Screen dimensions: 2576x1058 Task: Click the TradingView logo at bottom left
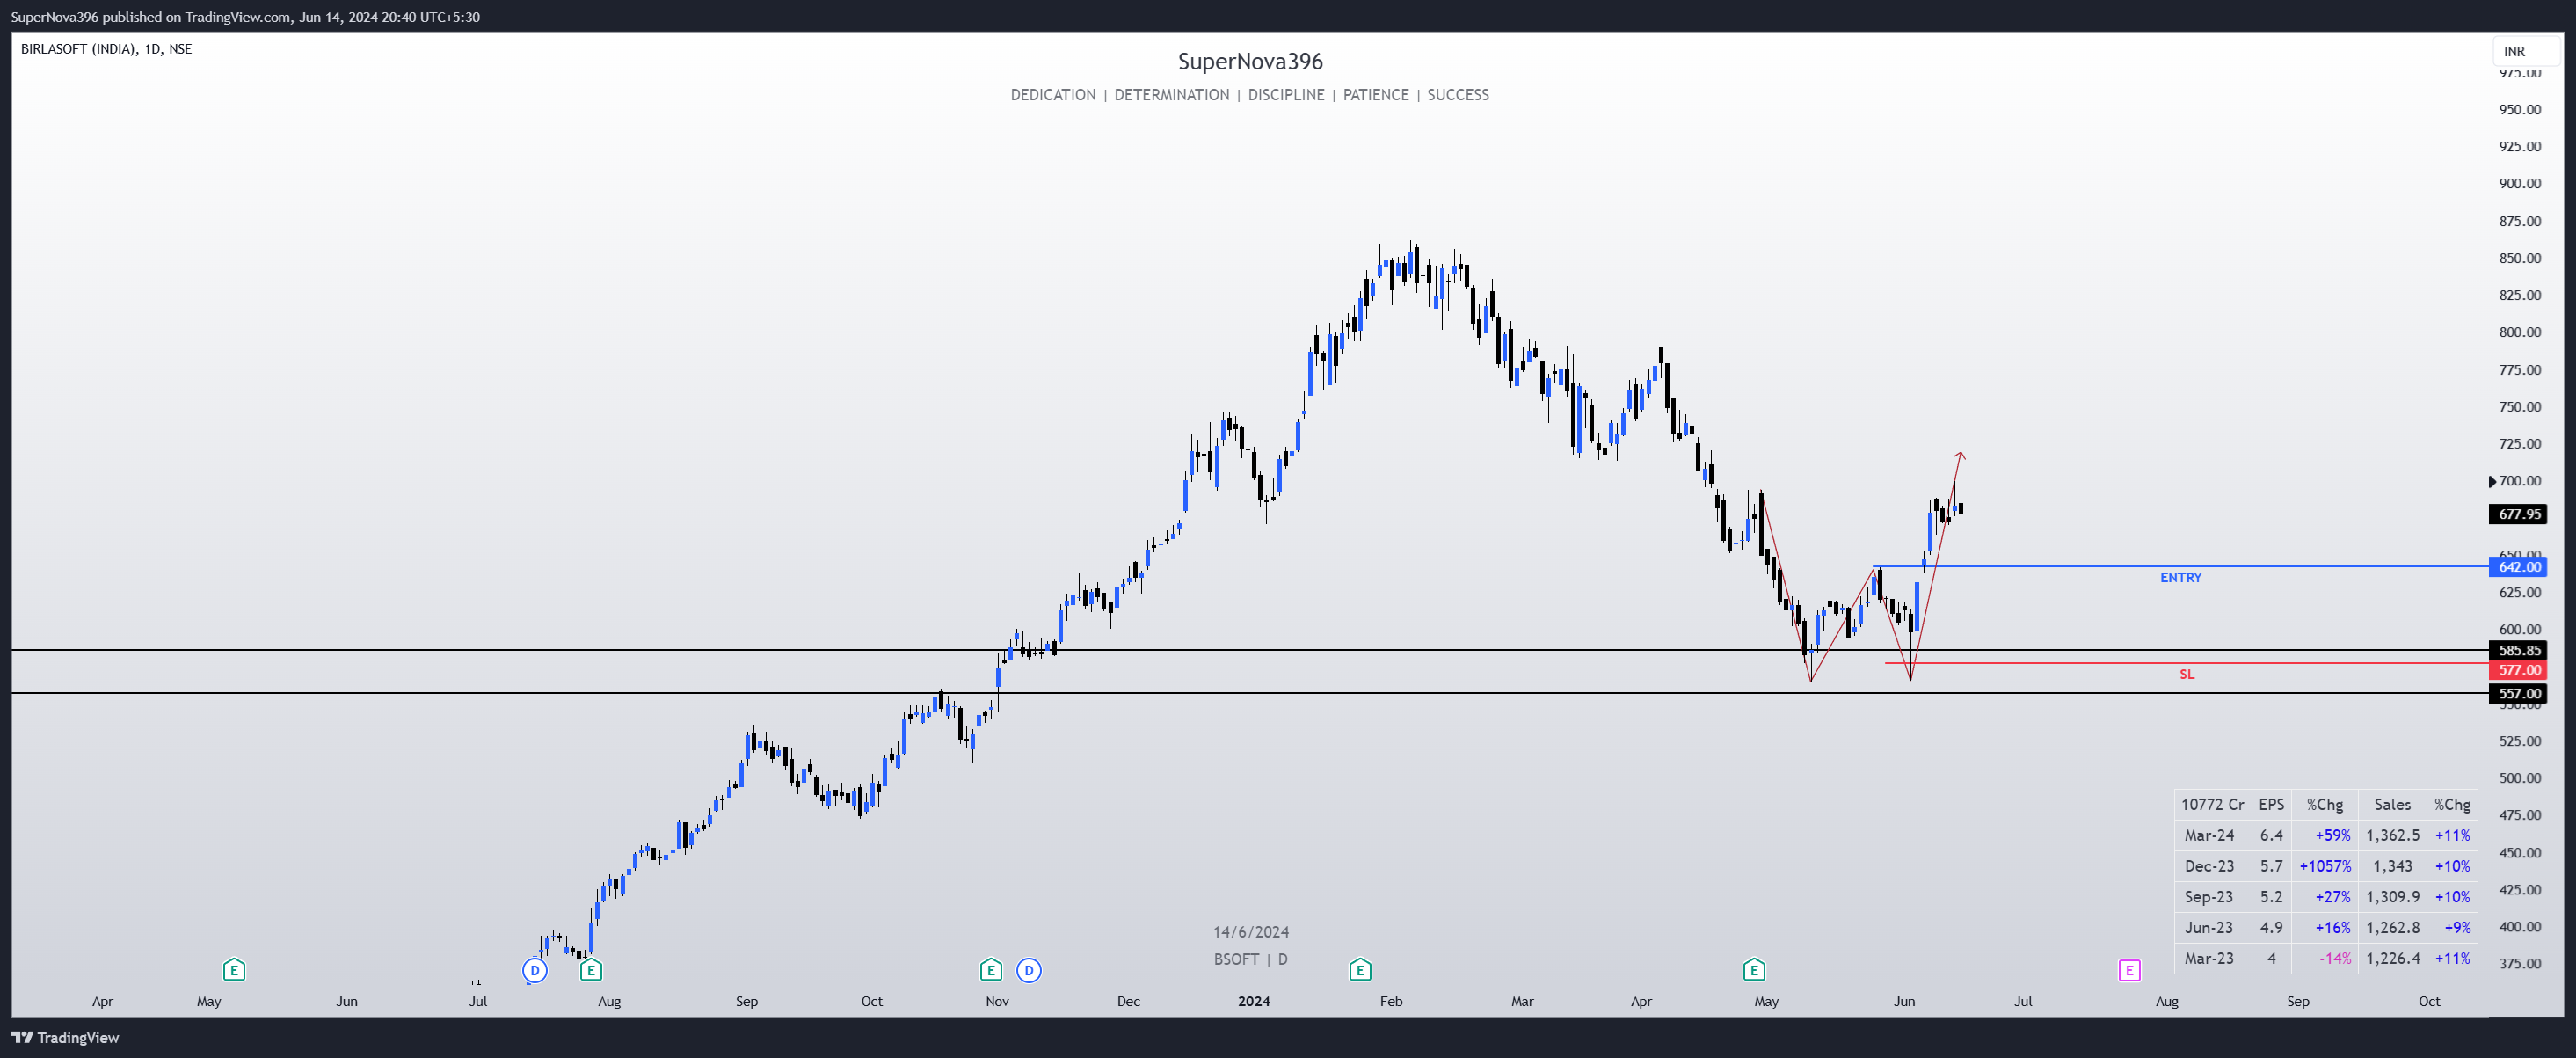pyautogui.click(x=65, y=1038)
